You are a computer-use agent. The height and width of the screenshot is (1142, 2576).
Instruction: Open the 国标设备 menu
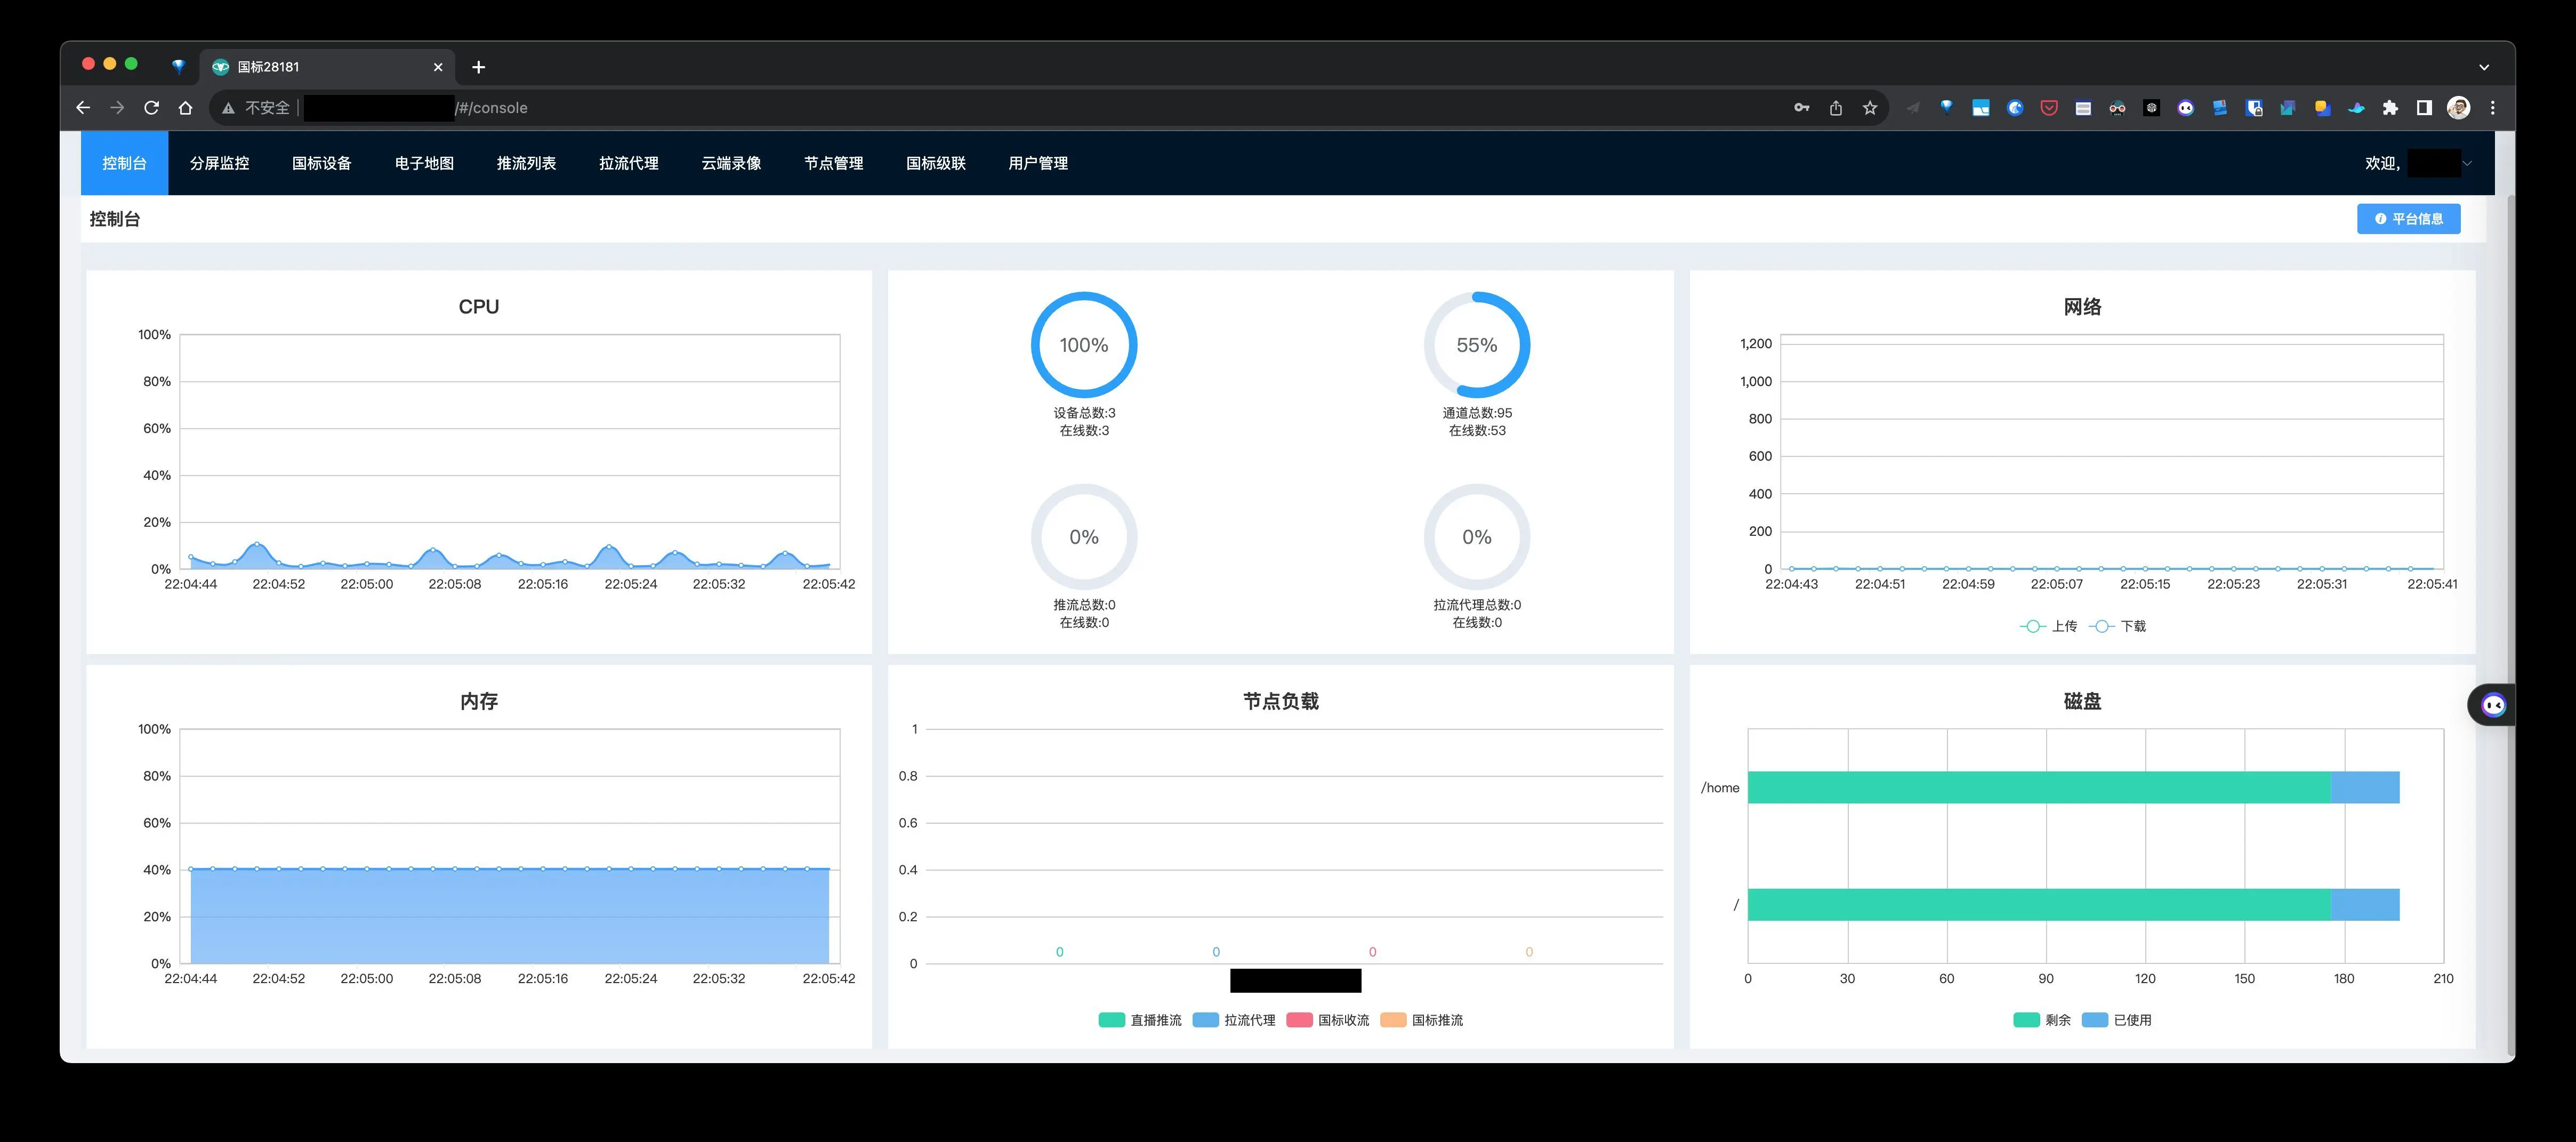click(x=321, y=163)
